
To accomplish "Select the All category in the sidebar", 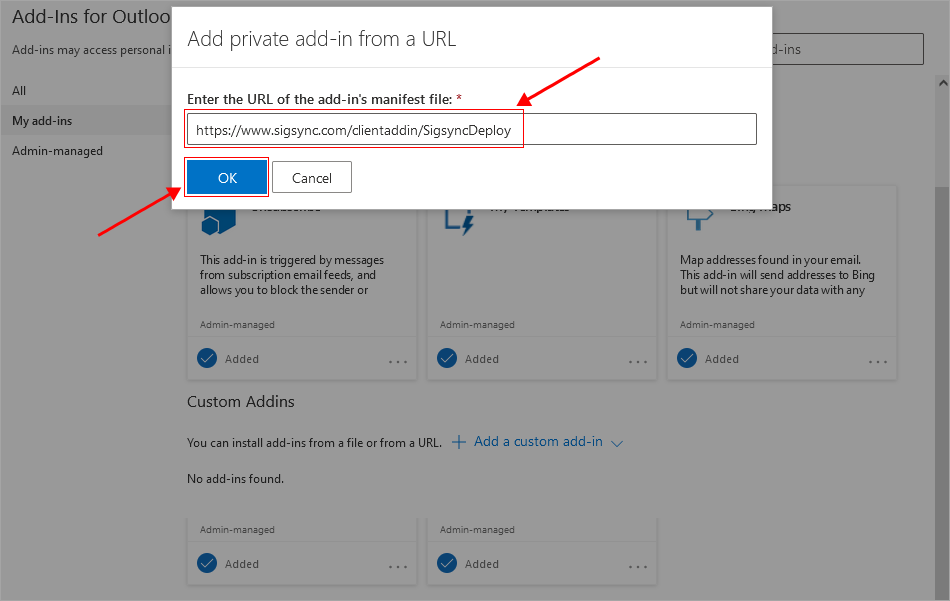I will 19,91.
